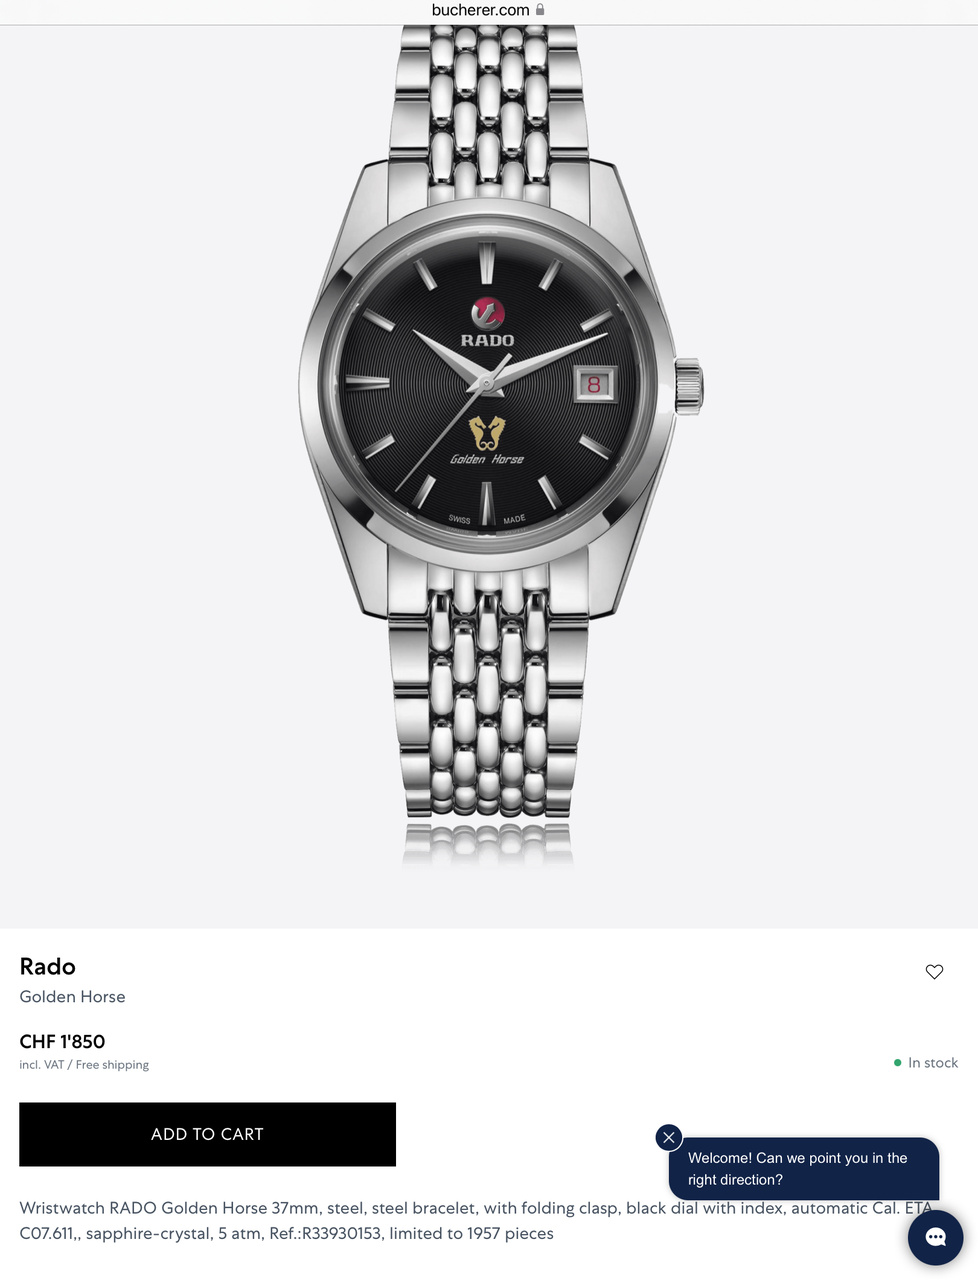This screenshot has height=1280, width=978.
Task: Tap the lock icon beside bucherer.com
Action: coord(540,10)
